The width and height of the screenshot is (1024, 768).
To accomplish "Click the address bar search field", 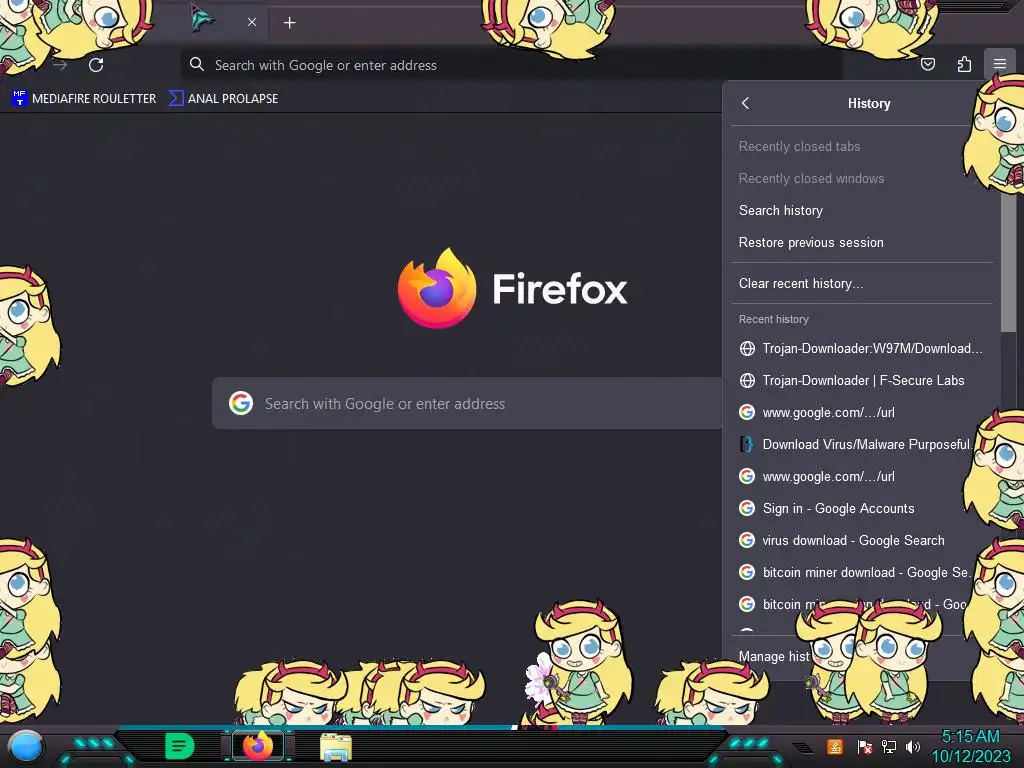I will click(x=511, y=65).
